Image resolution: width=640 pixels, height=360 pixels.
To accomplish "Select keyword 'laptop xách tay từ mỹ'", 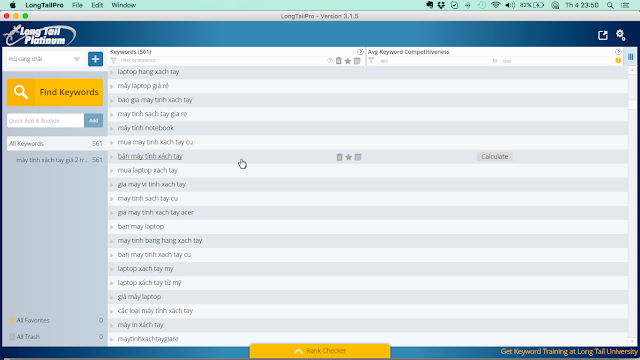I will tap(149, 283).
